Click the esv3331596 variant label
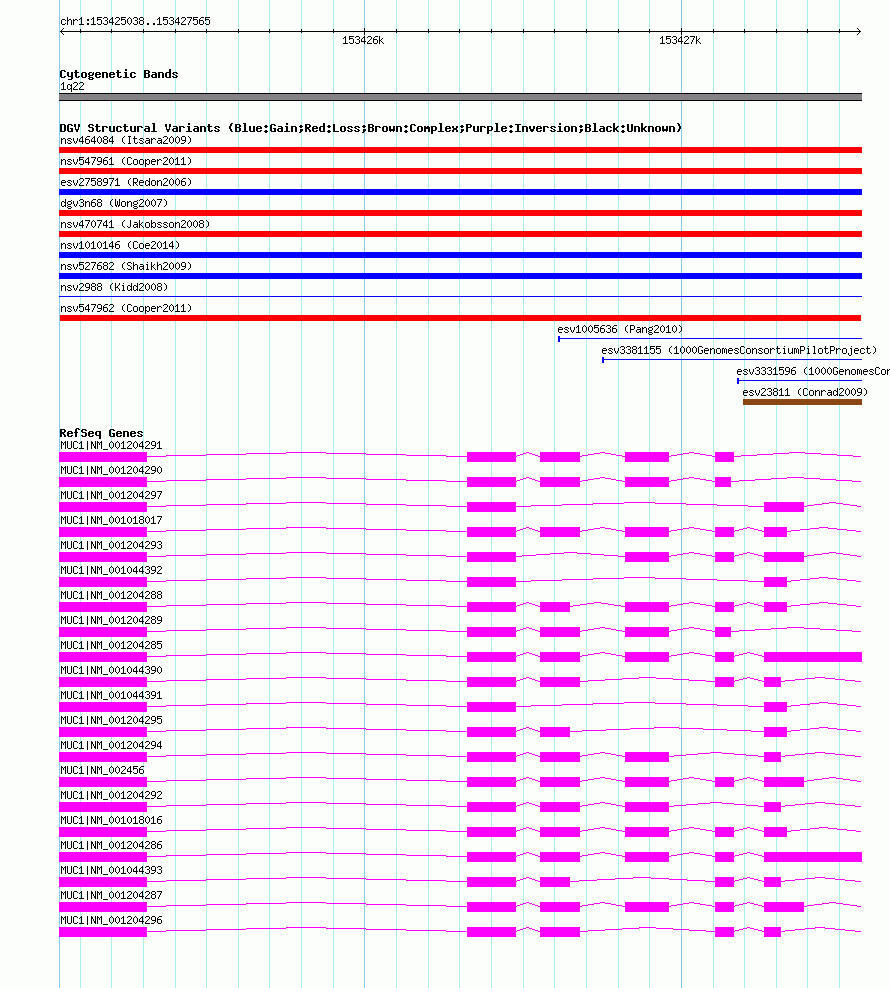Screen dimensions: 890x988 (813, 371)
